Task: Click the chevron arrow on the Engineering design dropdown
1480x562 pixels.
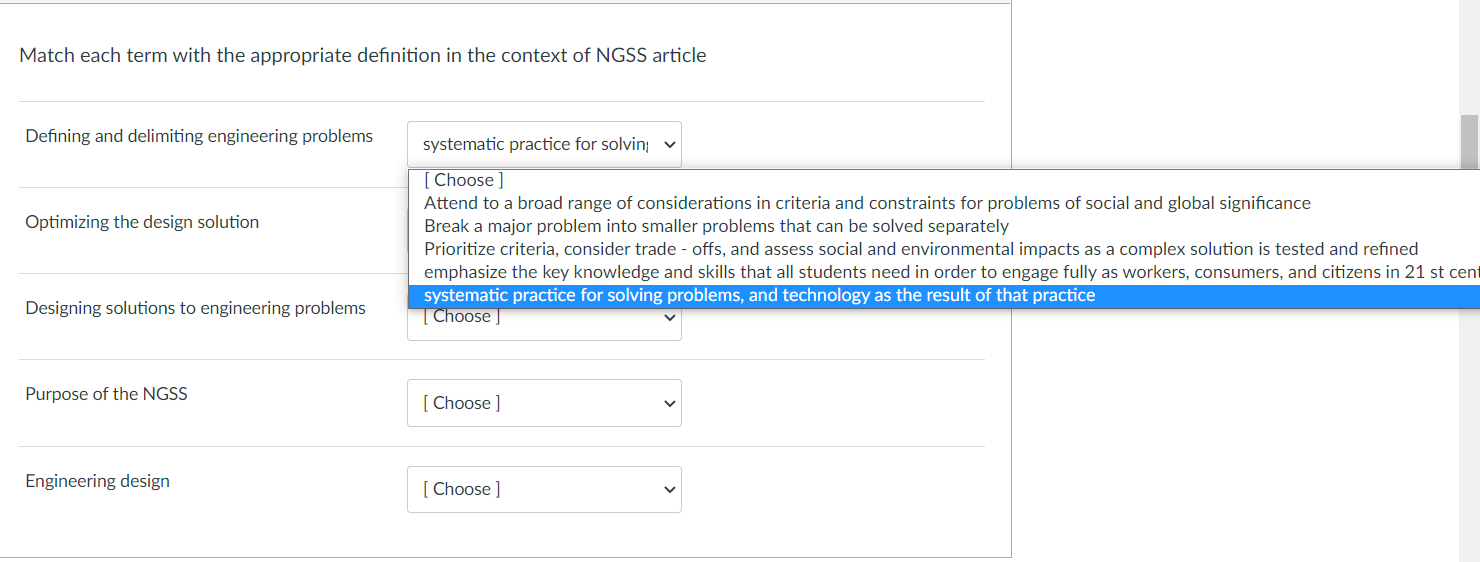Action: click(670, 490)
